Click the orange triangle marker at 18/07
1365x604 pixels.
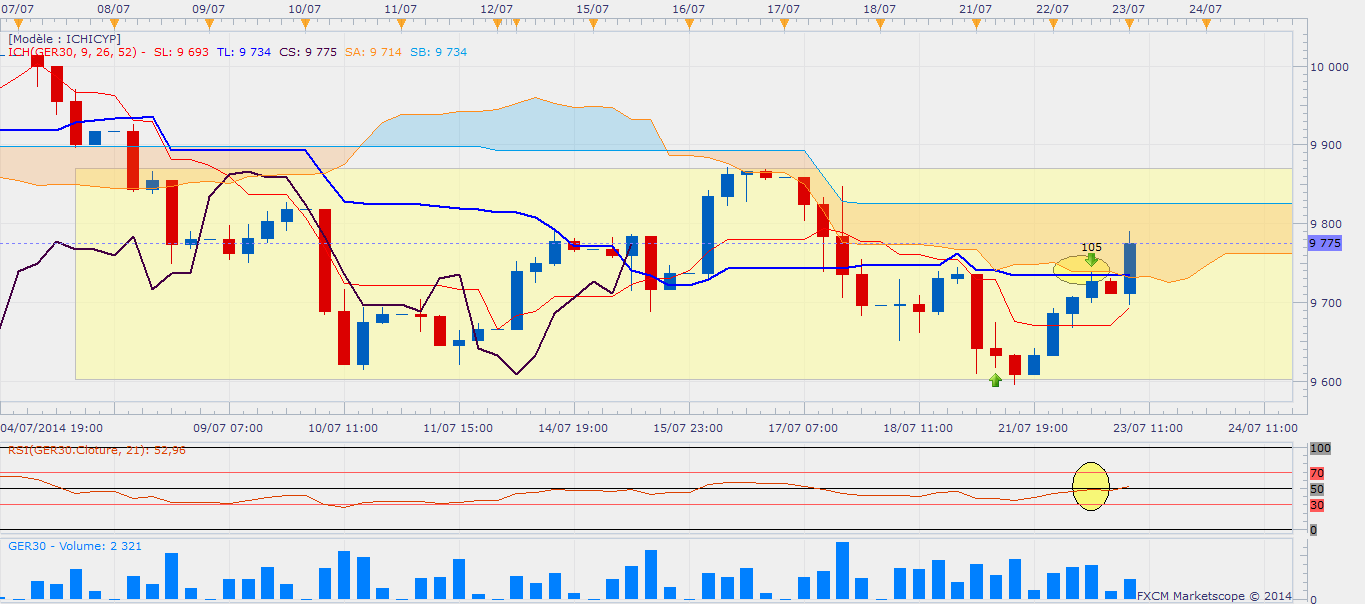(879, 21)
